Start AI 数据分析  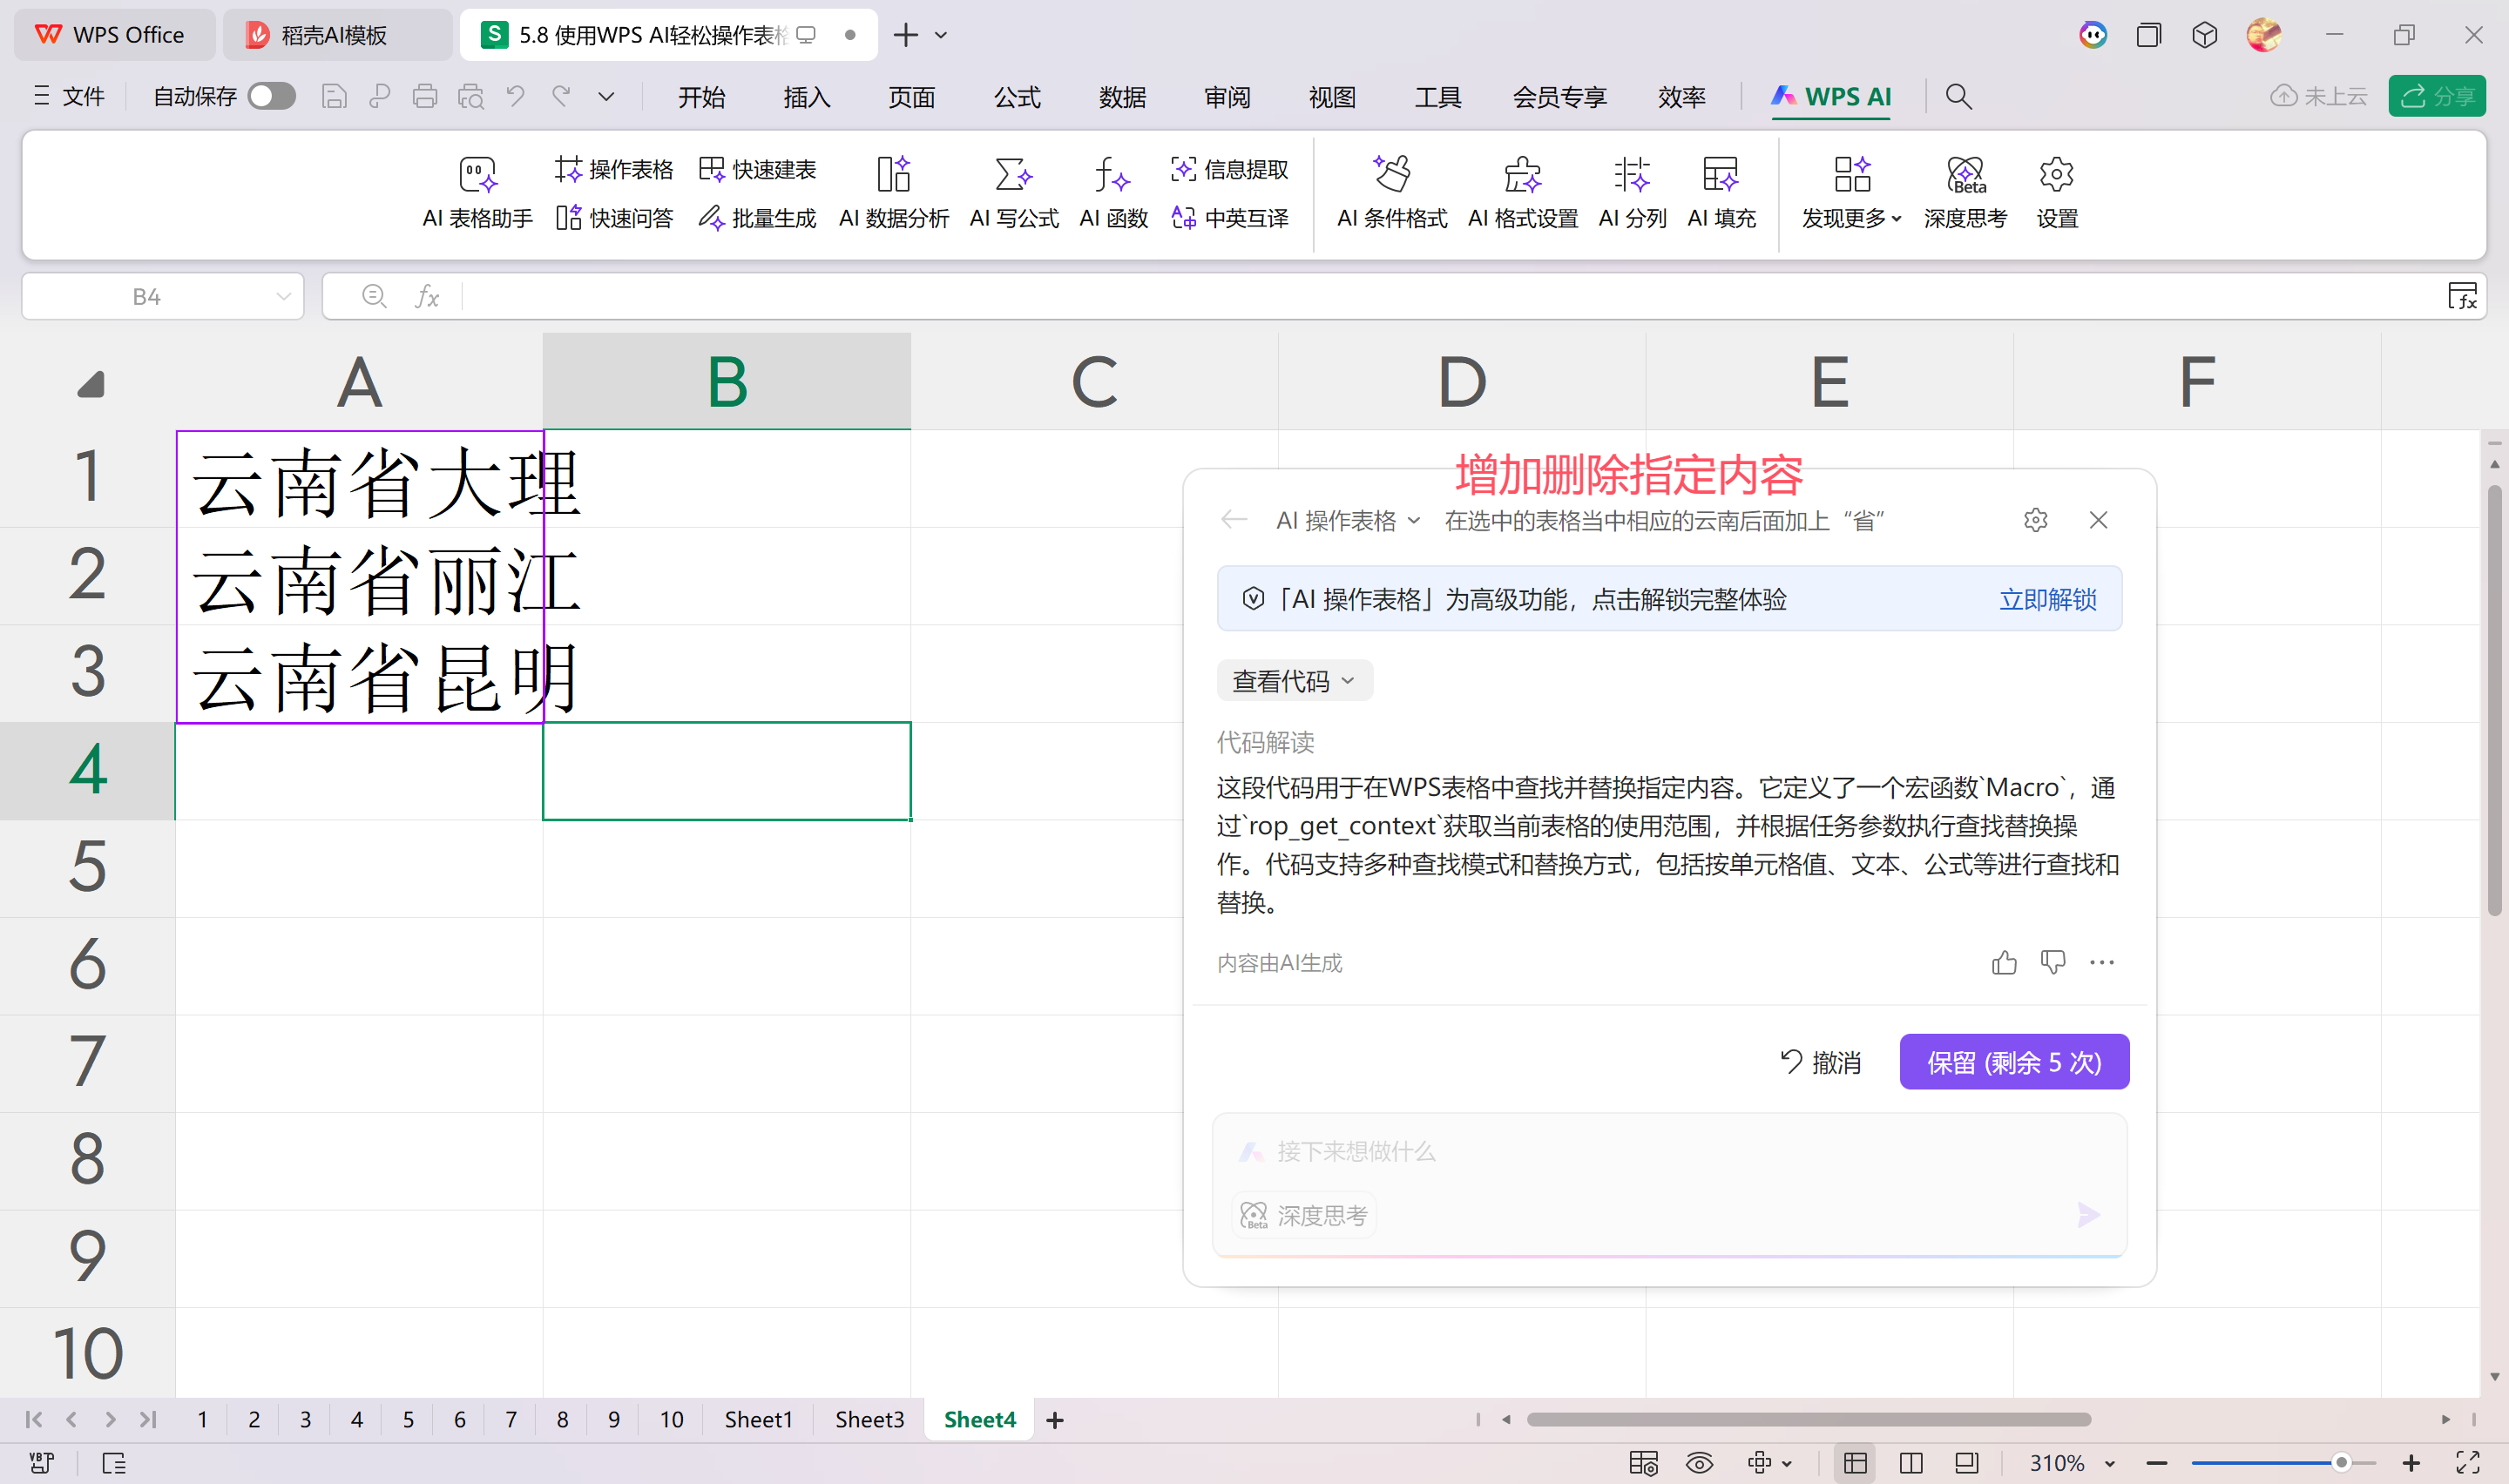coord(893,193)
